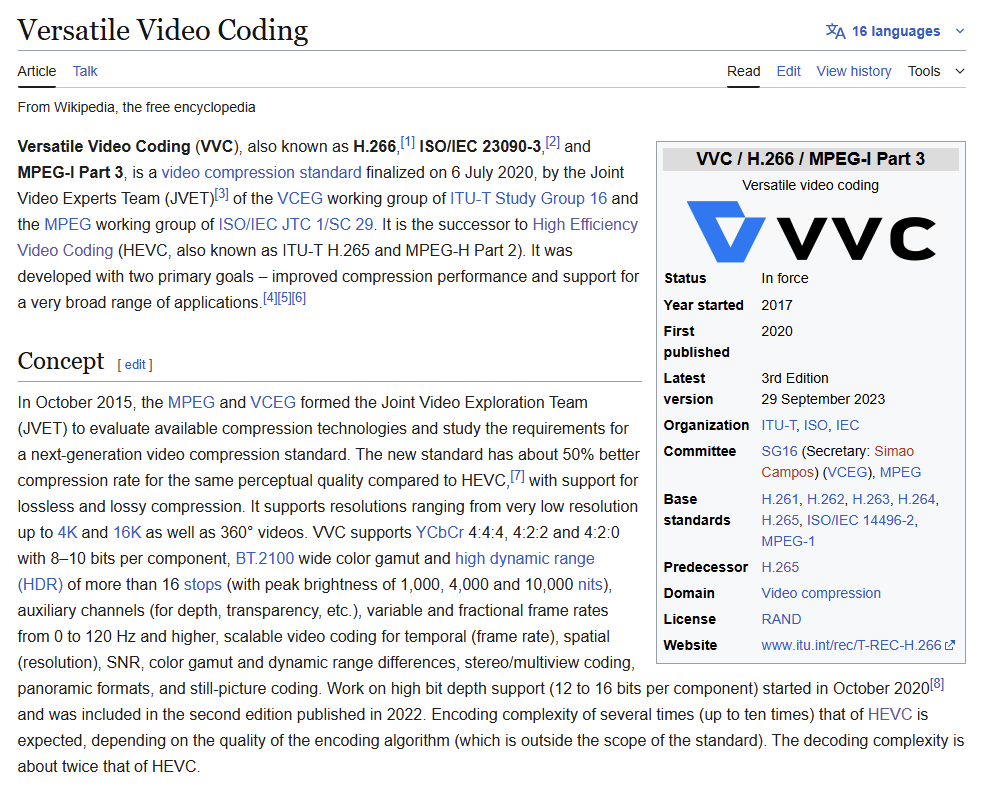The width and height of the screenshot is (985, 795).
Task: Open H.261 base standard link
Action: (780, 499)
